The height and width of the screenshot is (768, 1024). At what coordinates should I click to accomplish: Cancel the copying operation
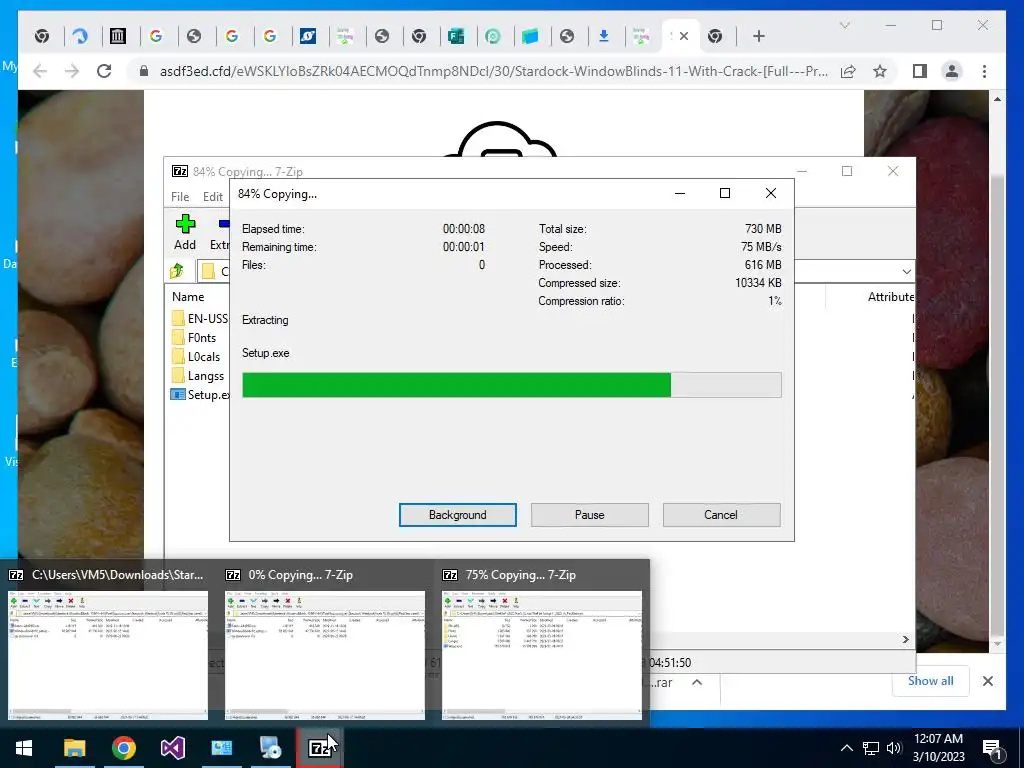click(x=721, y=515)
